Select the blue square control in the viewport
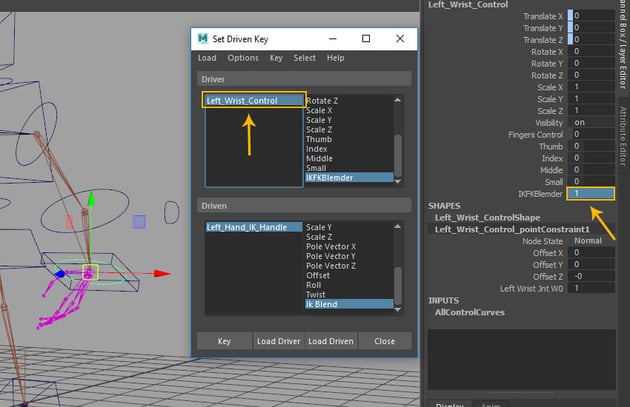 140,221
